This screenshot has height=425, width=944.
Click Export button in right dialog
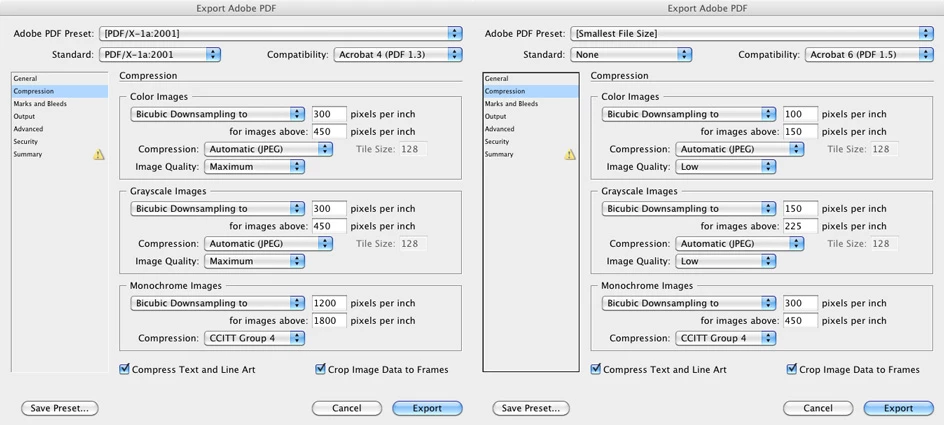click(899, 408)
